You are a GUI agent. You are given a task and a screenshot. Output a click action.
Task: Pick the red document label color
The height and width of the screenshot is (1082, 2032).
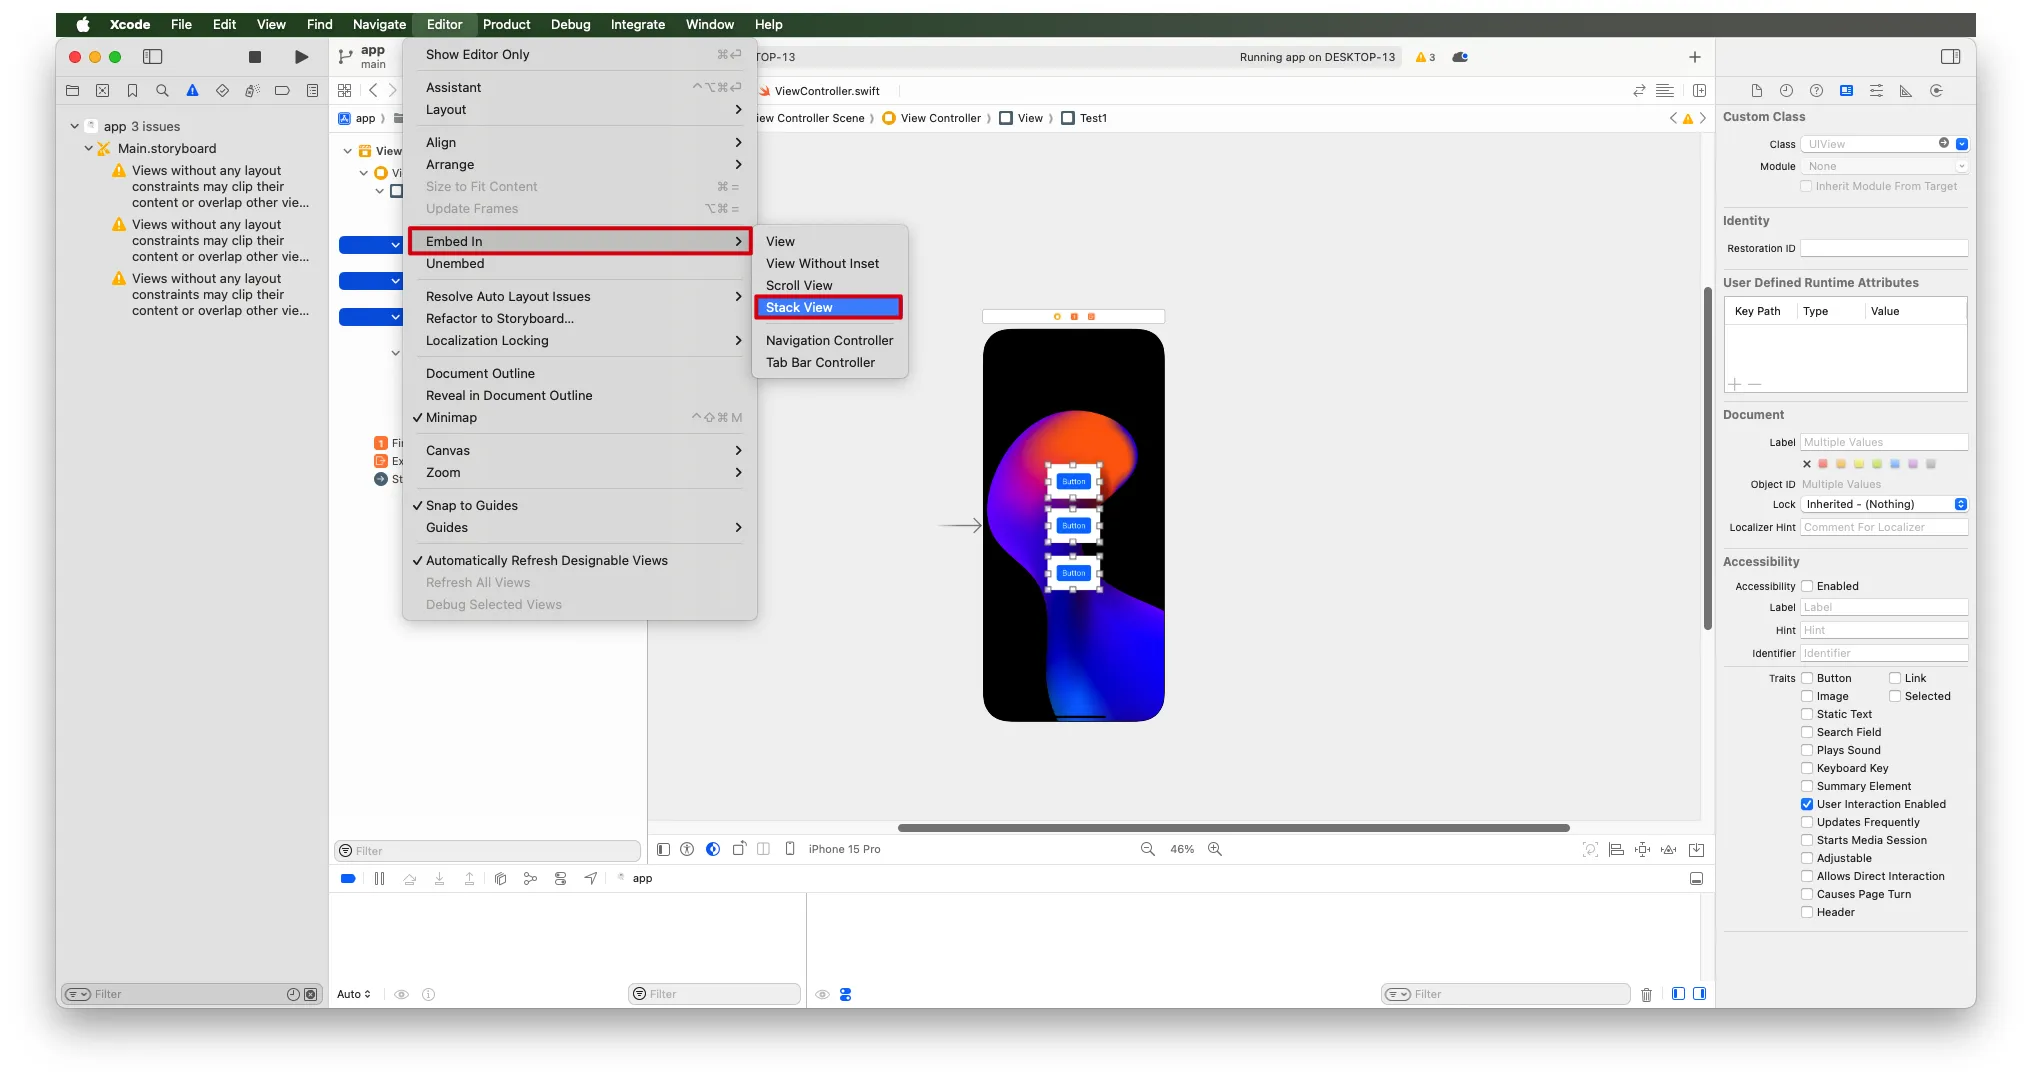[x=1823, y=464]
